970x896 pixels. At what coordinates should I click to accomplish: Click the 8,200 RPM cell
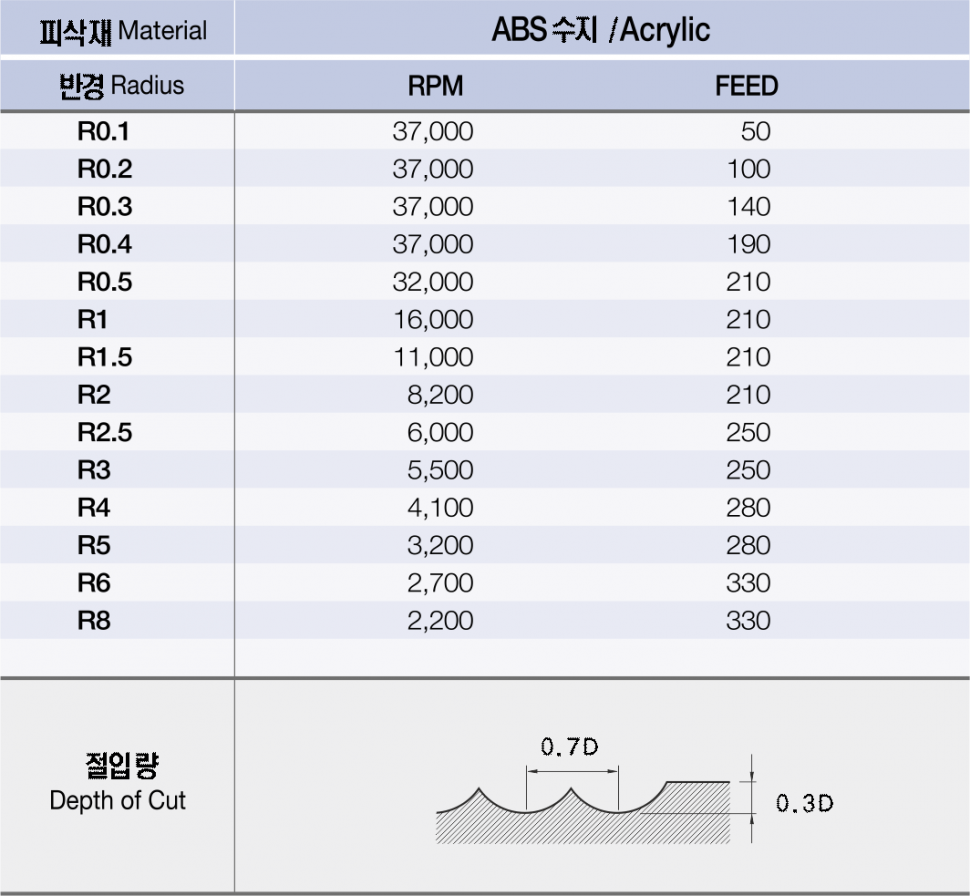pos(440,395)
